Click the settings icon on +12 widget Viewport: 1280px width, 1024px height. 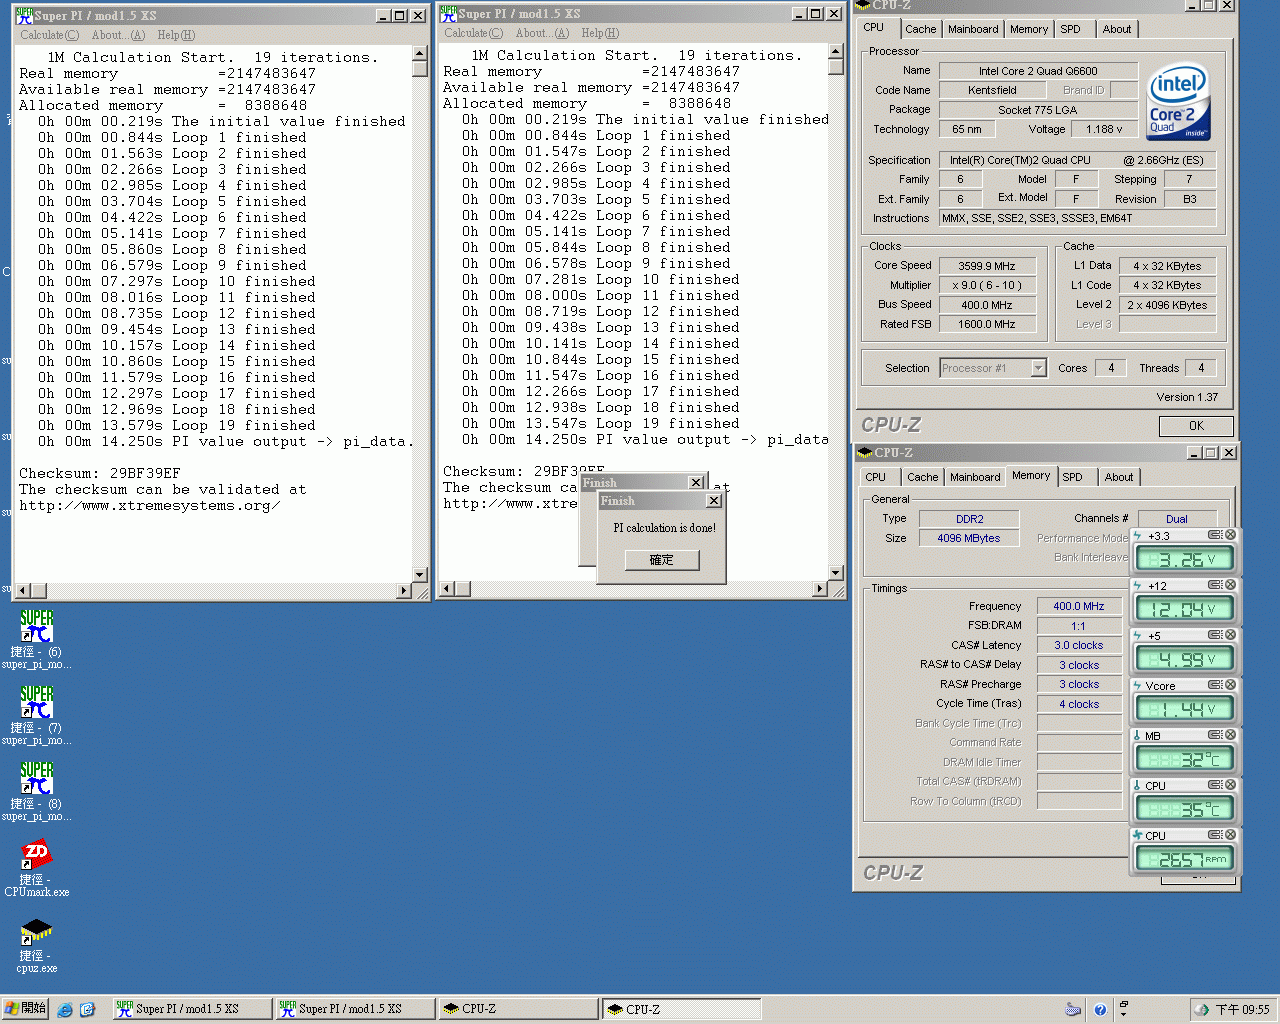pyautogui.click(x=1215, y=585)
